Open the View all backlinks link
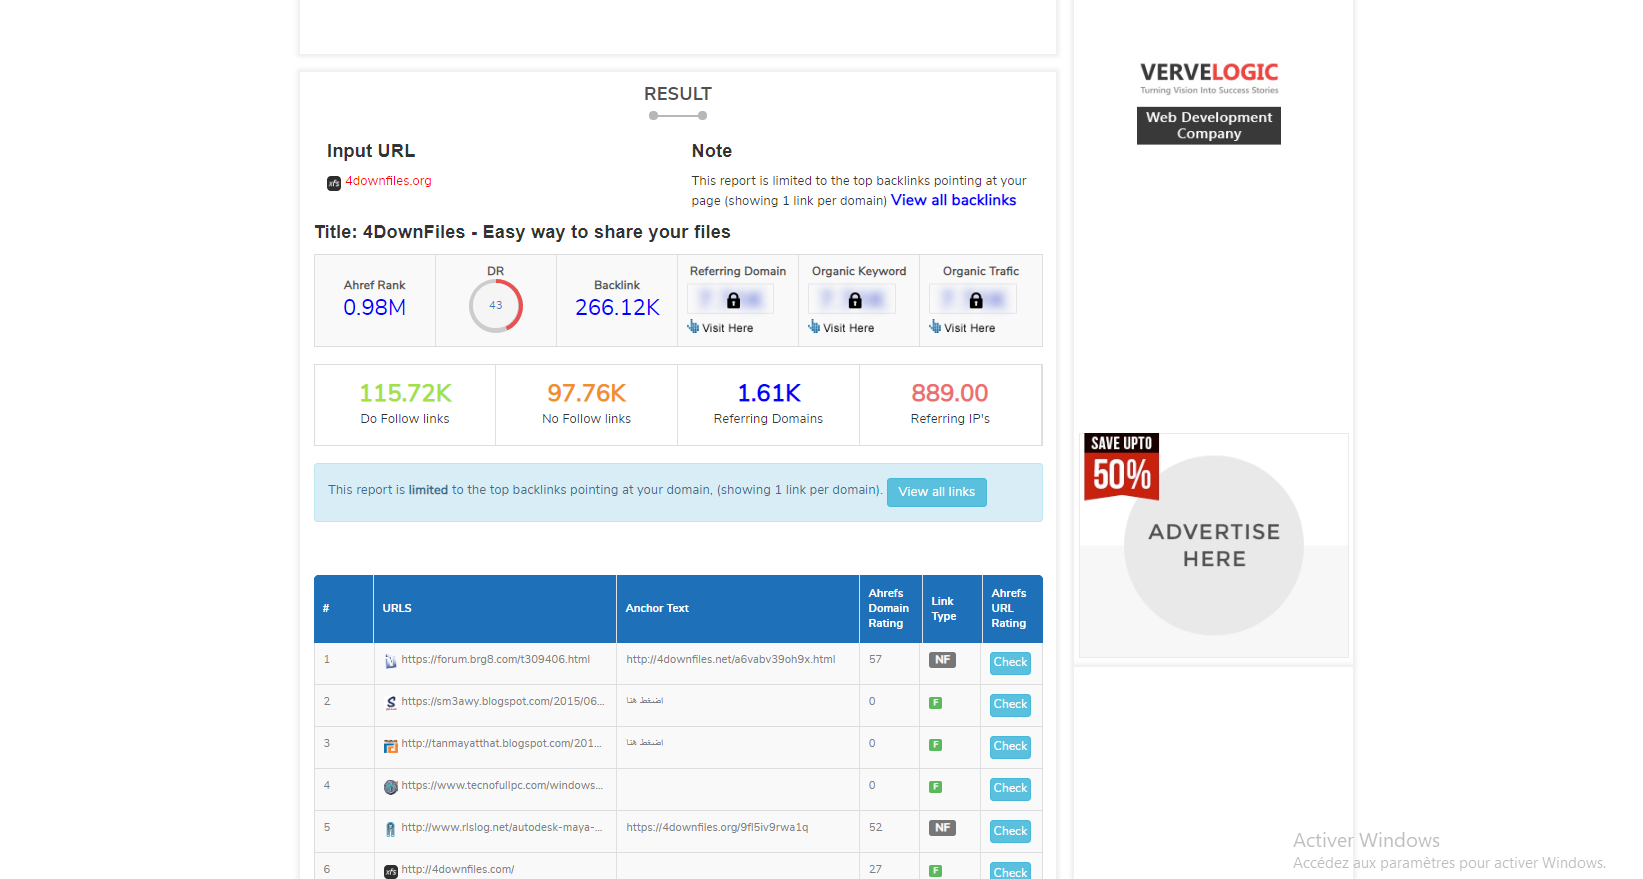 (953, 200)
